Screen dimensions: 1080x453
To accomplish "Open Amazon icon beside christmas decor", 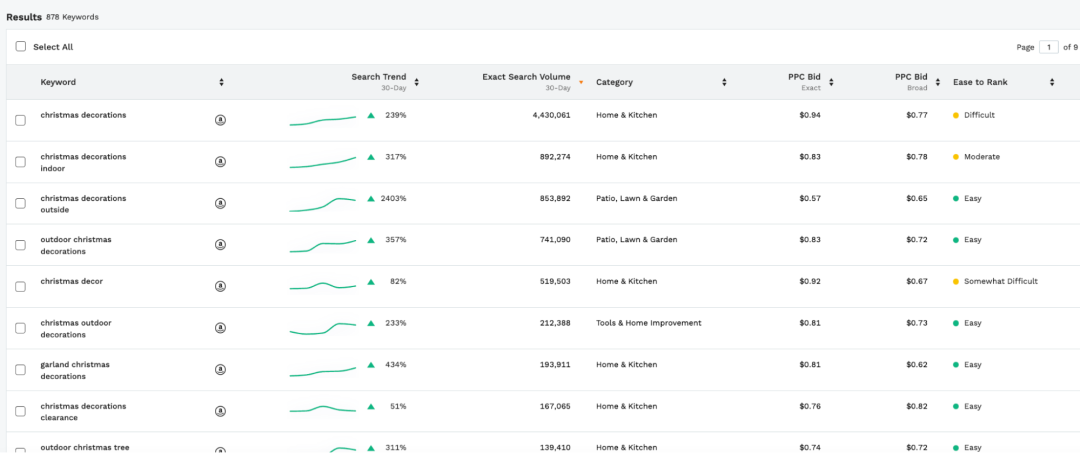I will point(220,287).
